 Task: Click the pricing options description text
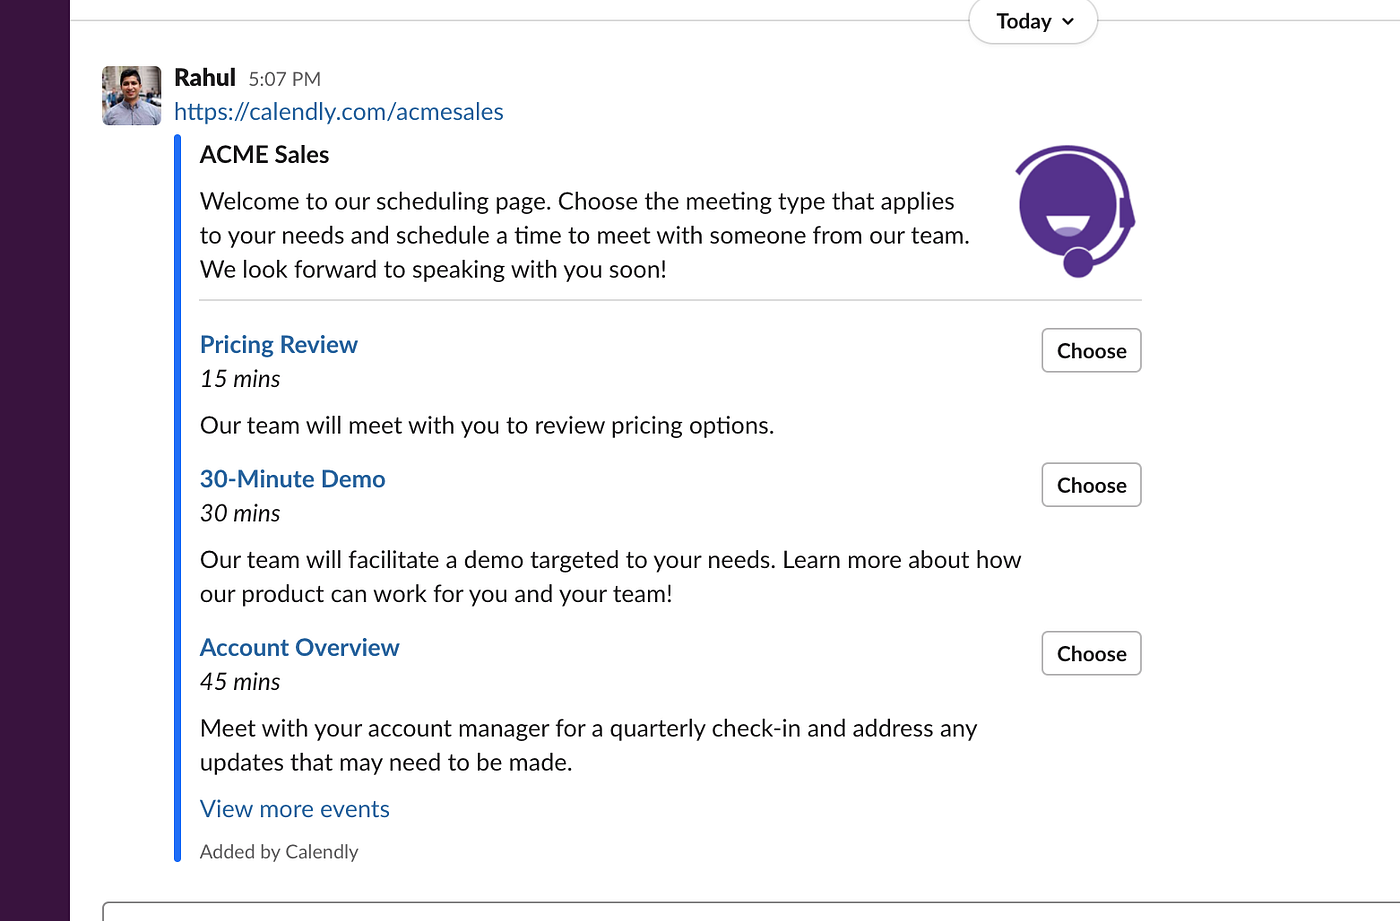(x=487, y=426)
